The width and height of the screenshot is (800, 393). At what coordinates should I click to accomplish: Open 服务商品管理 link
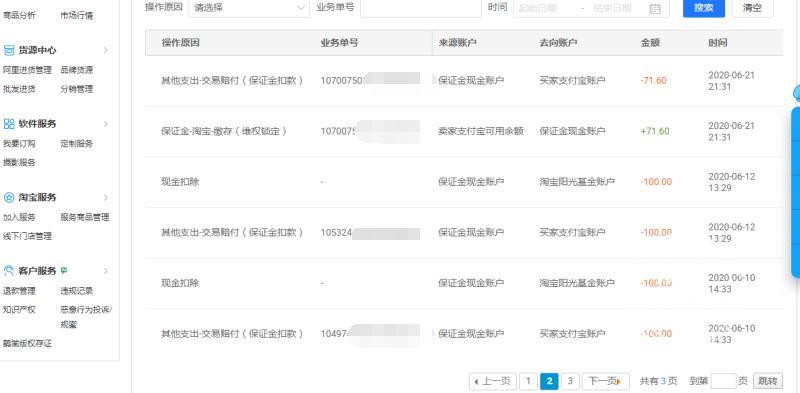(x=85, y=217)
